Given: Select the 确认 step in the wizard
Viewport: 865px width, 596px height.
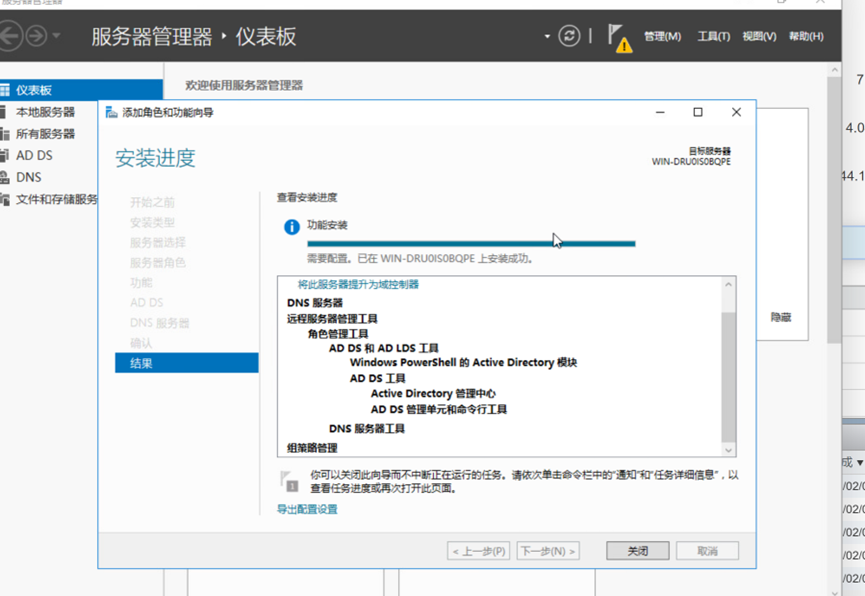Looking at the screenshot, I should pyautogui.click(x=141, y=343).
